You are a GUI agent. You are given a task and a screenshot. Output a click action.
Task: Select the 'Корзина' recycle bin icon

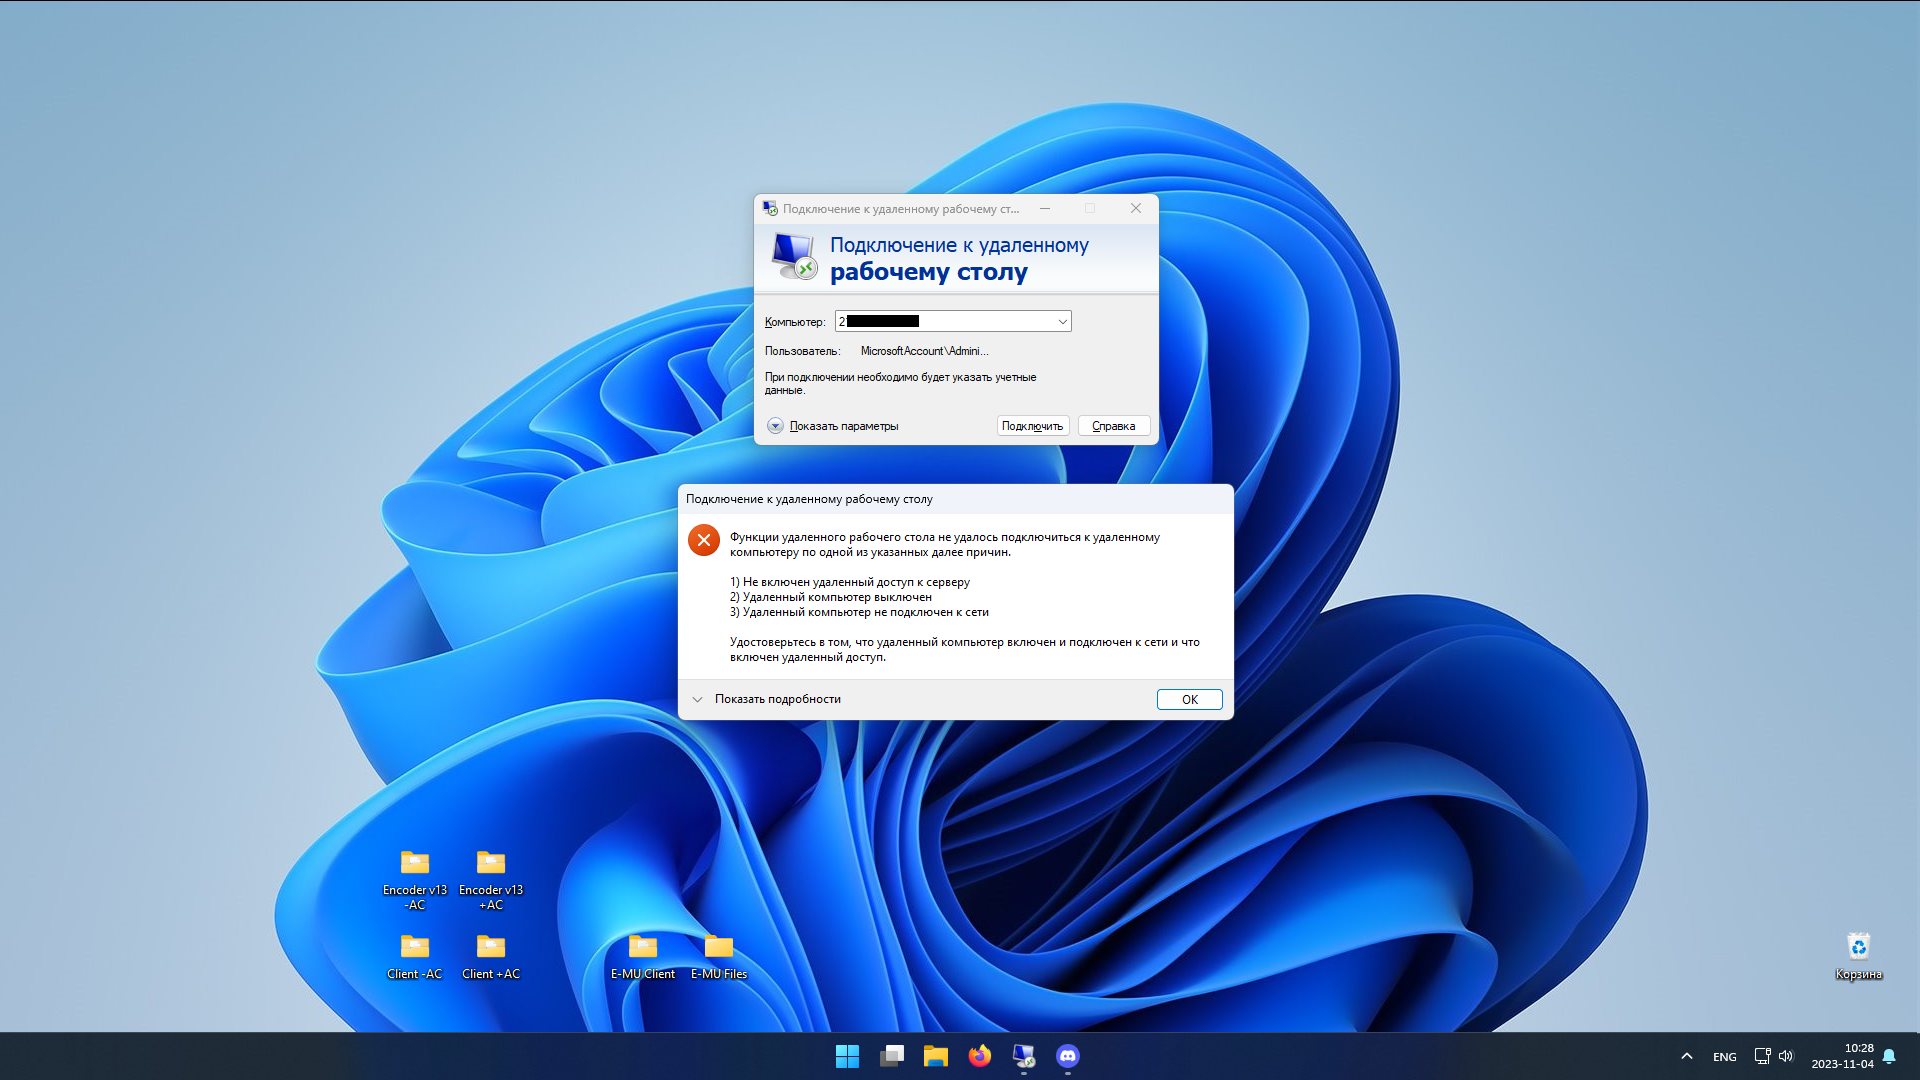(1859, 956)
